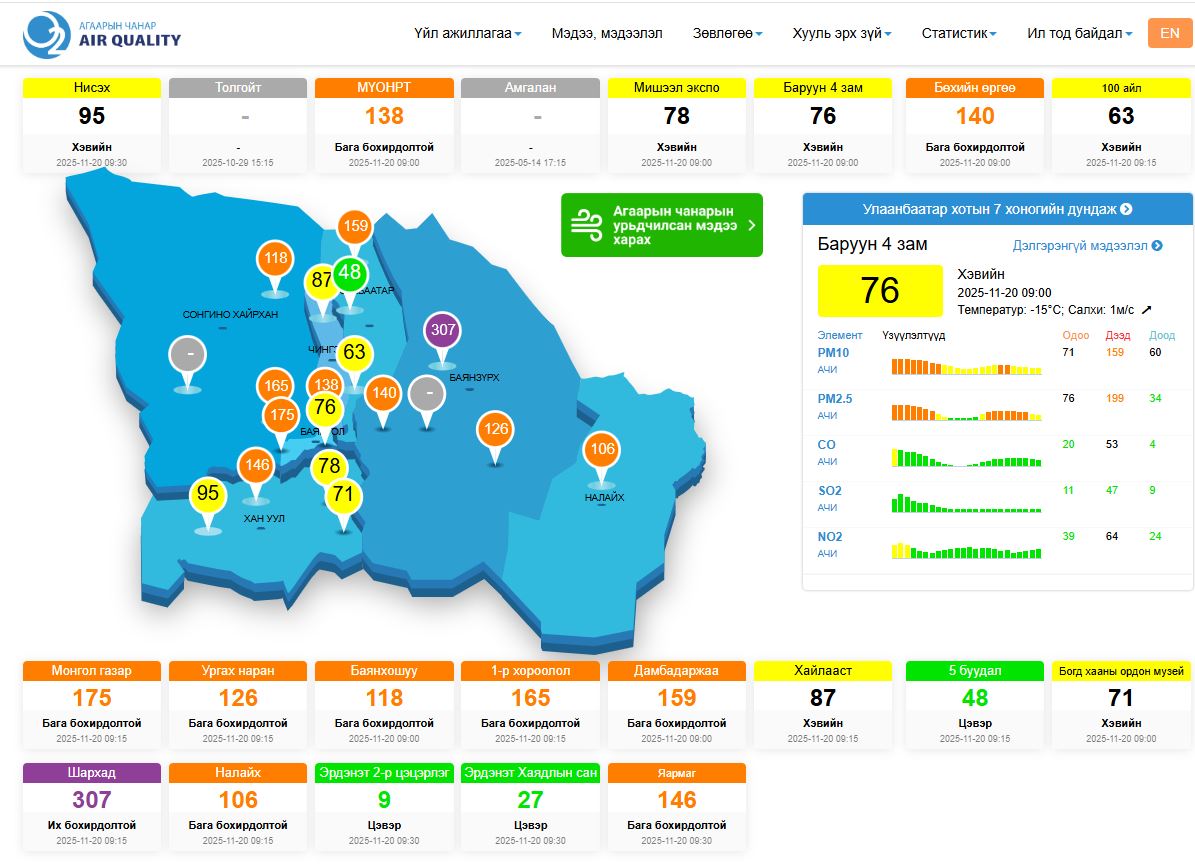Image resolution: width=1195 pixels, height=865 pixels.
Task: Click the wind icon on green banner
Action: tap(585, 224)
